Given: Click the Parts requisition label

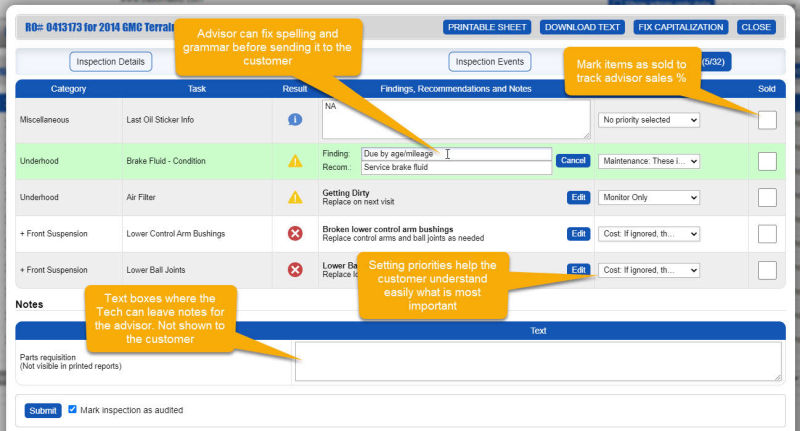Looking at the screenshot, I should (x=47, y=357).
